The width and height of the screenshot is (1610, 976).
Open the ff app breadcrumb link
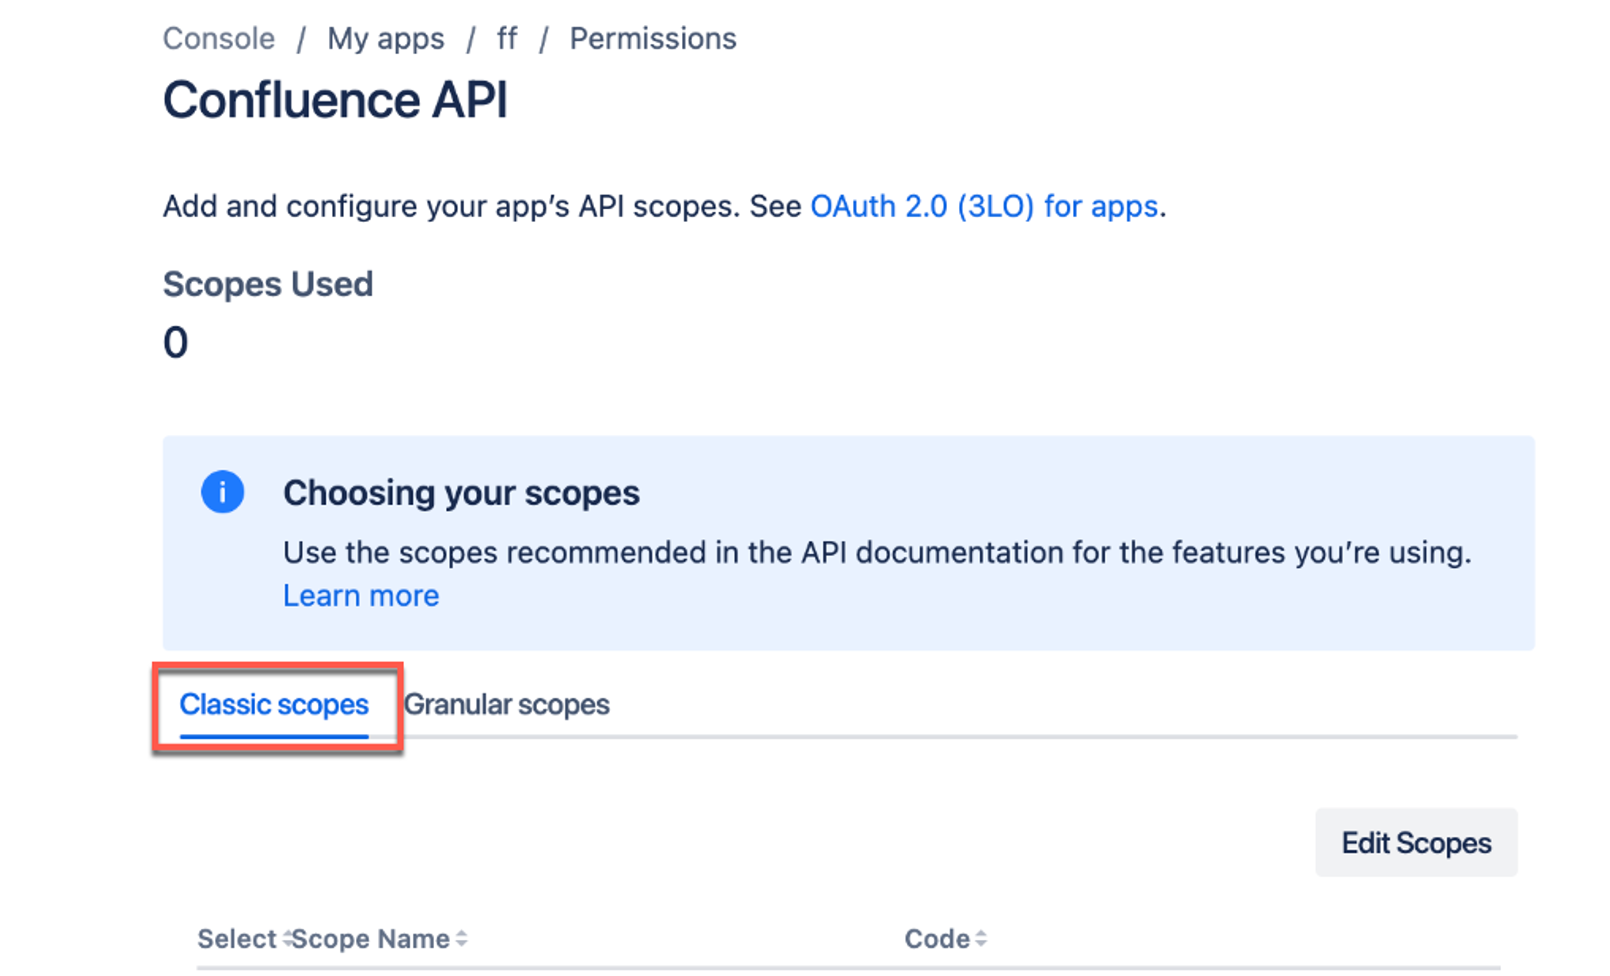pos(507,39)
